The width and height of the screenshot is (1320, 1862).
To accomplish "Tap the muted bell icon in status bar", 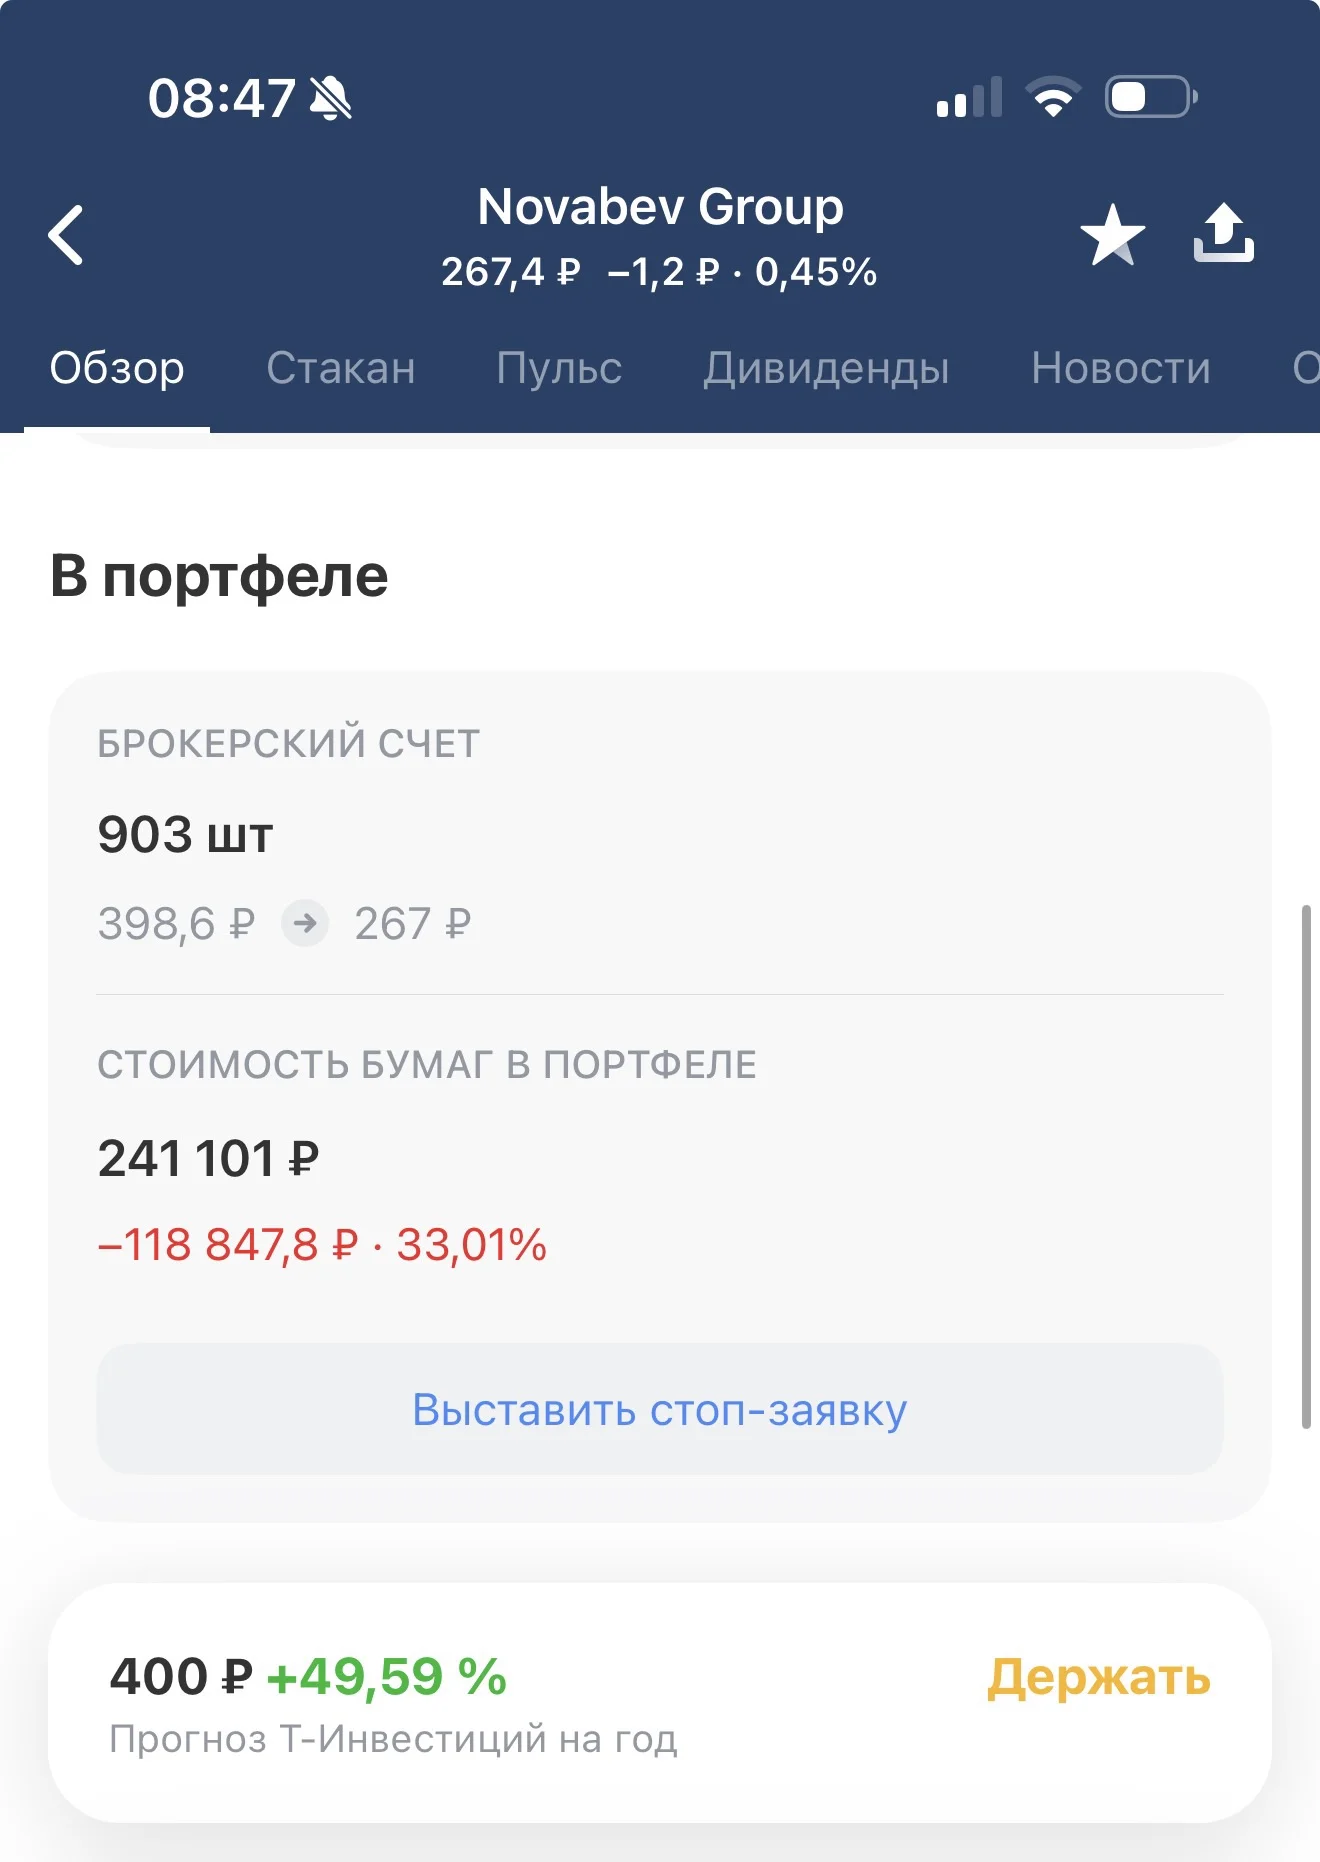I will click(331, 98).
